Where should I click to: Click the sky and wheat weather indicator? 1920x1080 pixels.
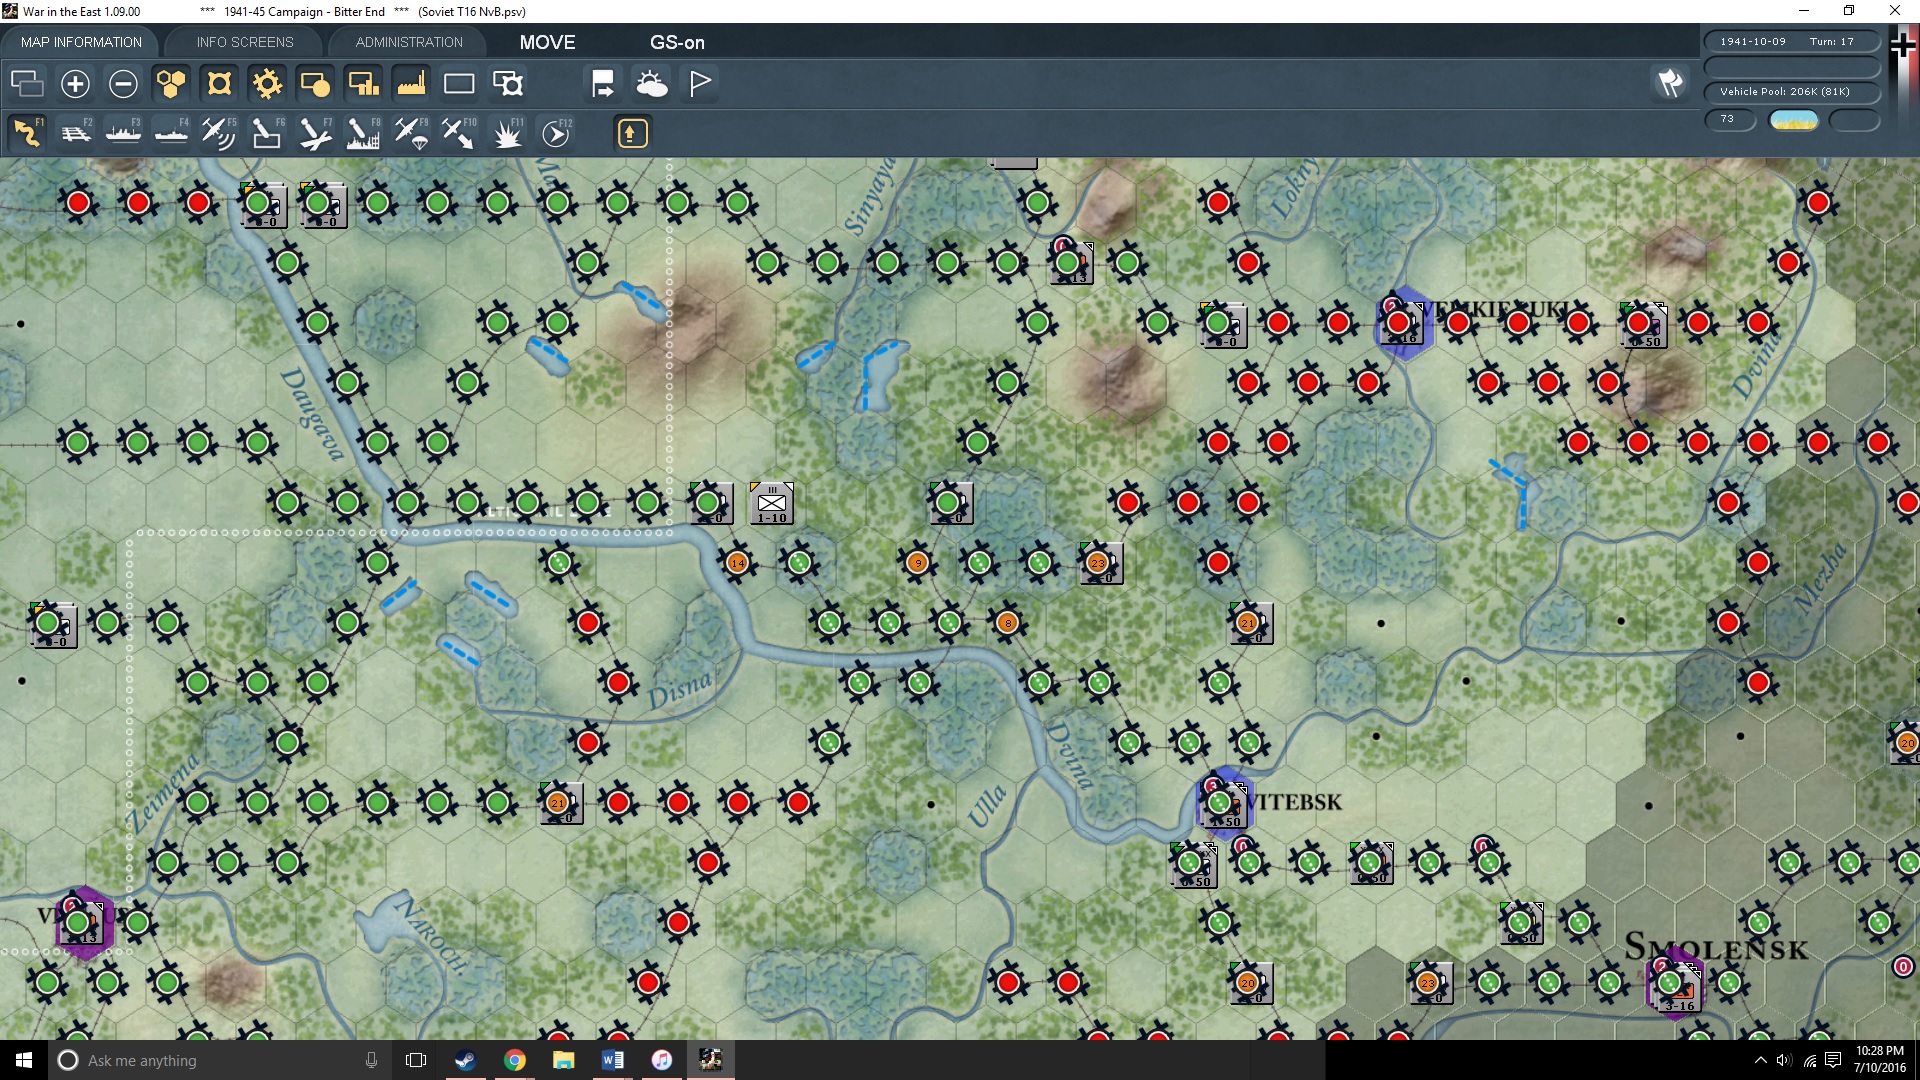[1793, 120]
